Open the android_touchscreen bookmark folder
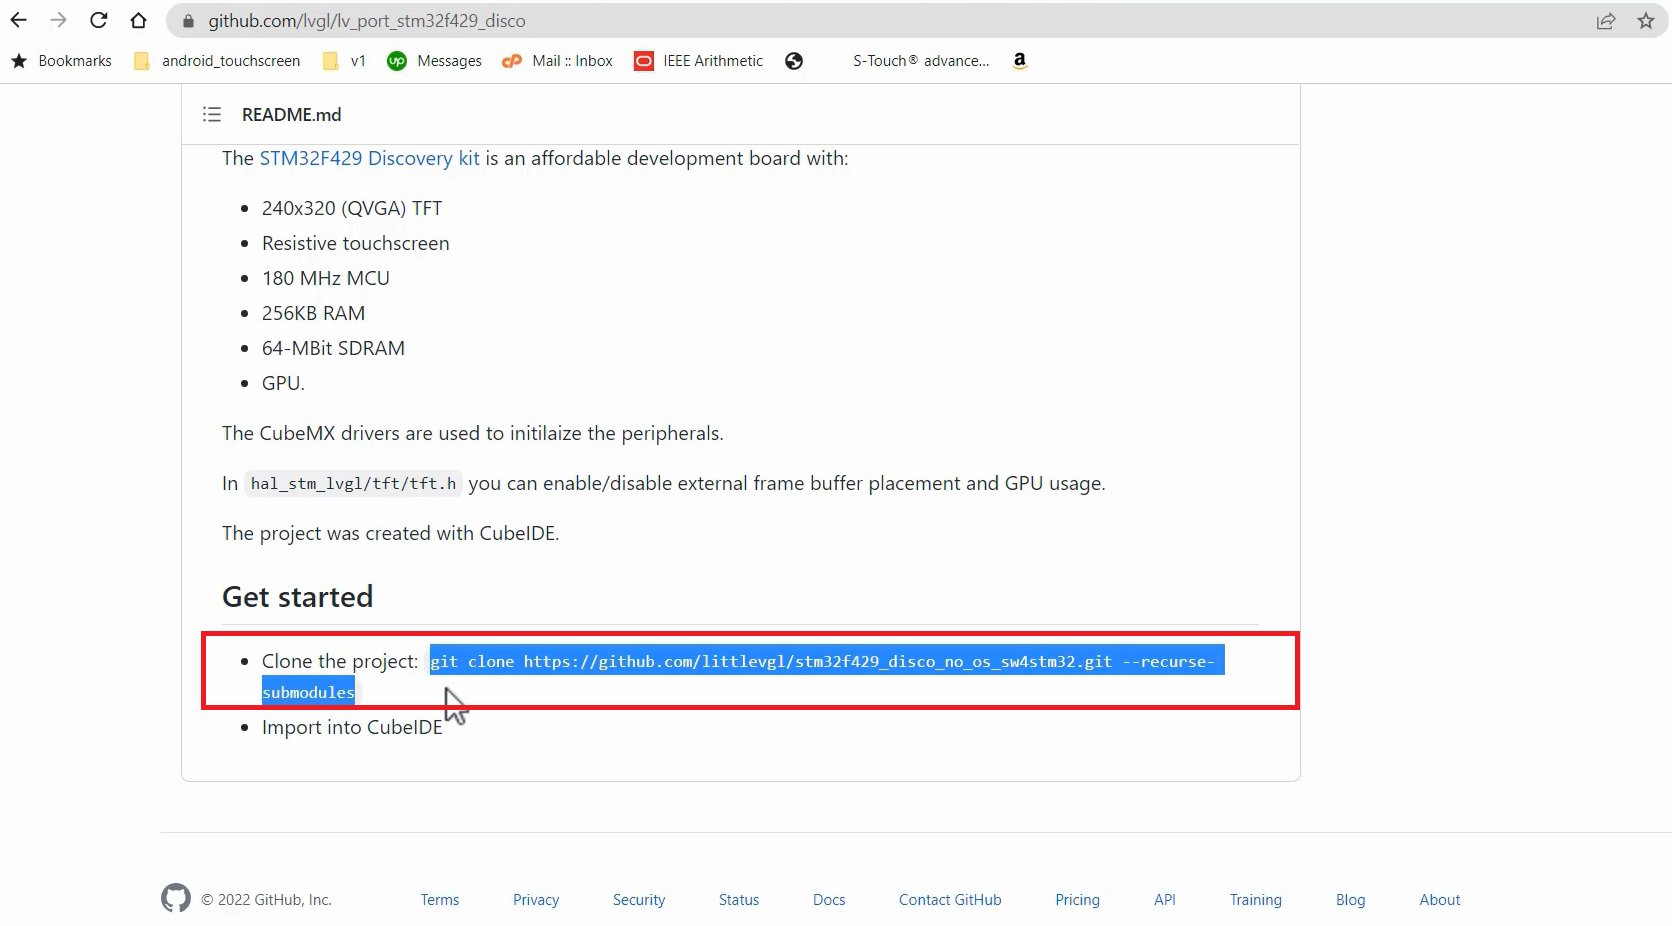The height and width of the screenshot is (926, 1672). [217, 61]
